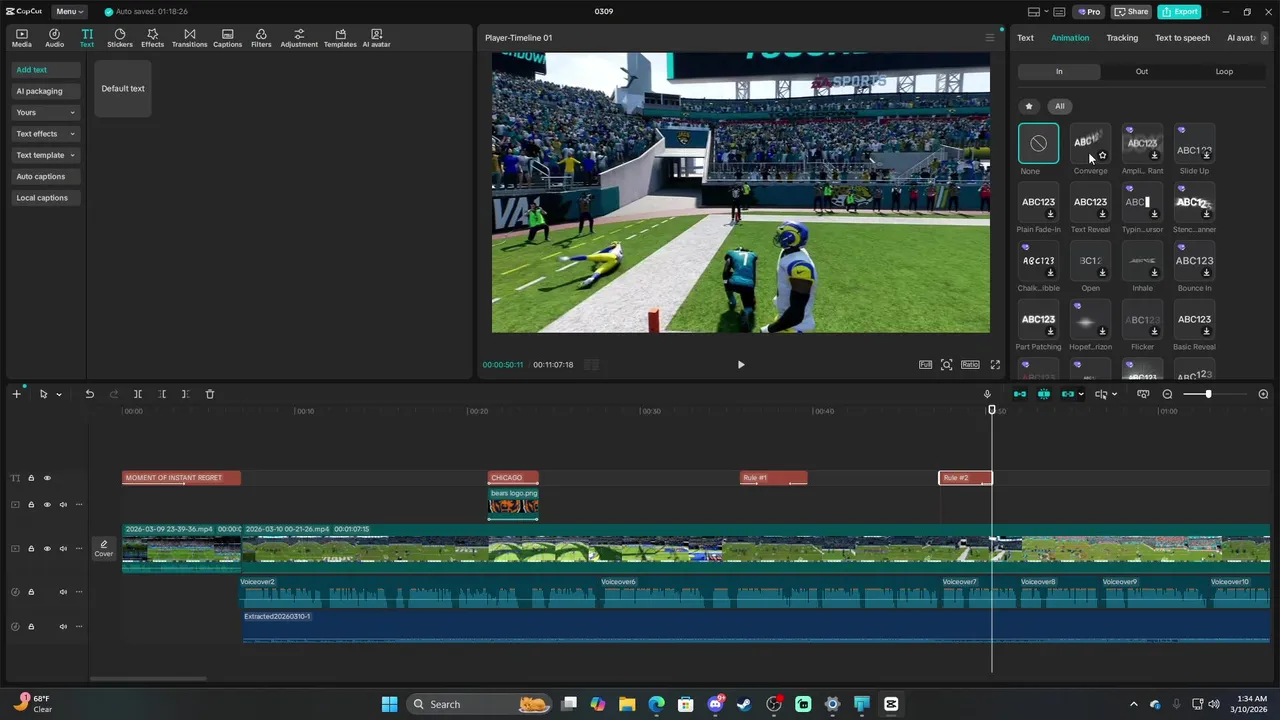Expand the Yours text category

point(46,112)
